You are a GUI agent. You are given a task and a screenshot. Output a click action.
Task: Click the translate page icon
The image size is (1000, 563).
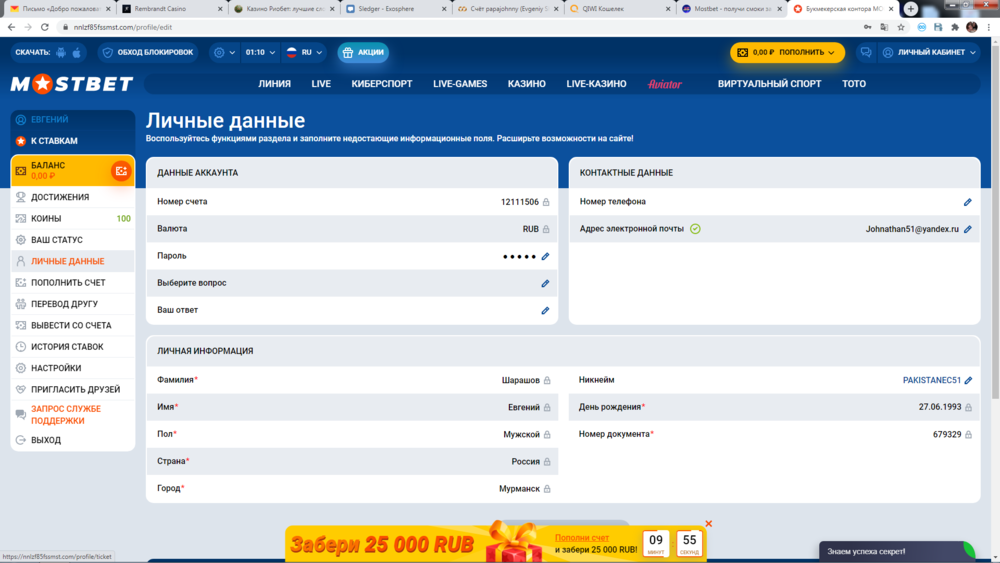[884, 27]
